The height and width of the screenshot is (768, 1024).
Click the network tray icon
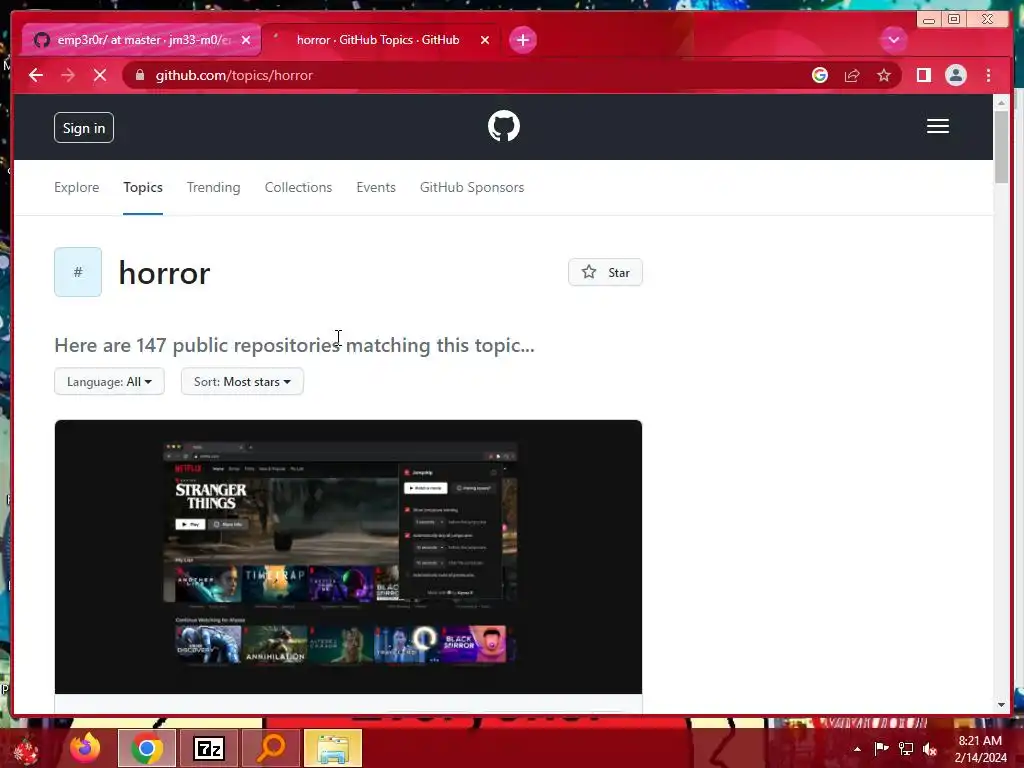pos(906,749)
